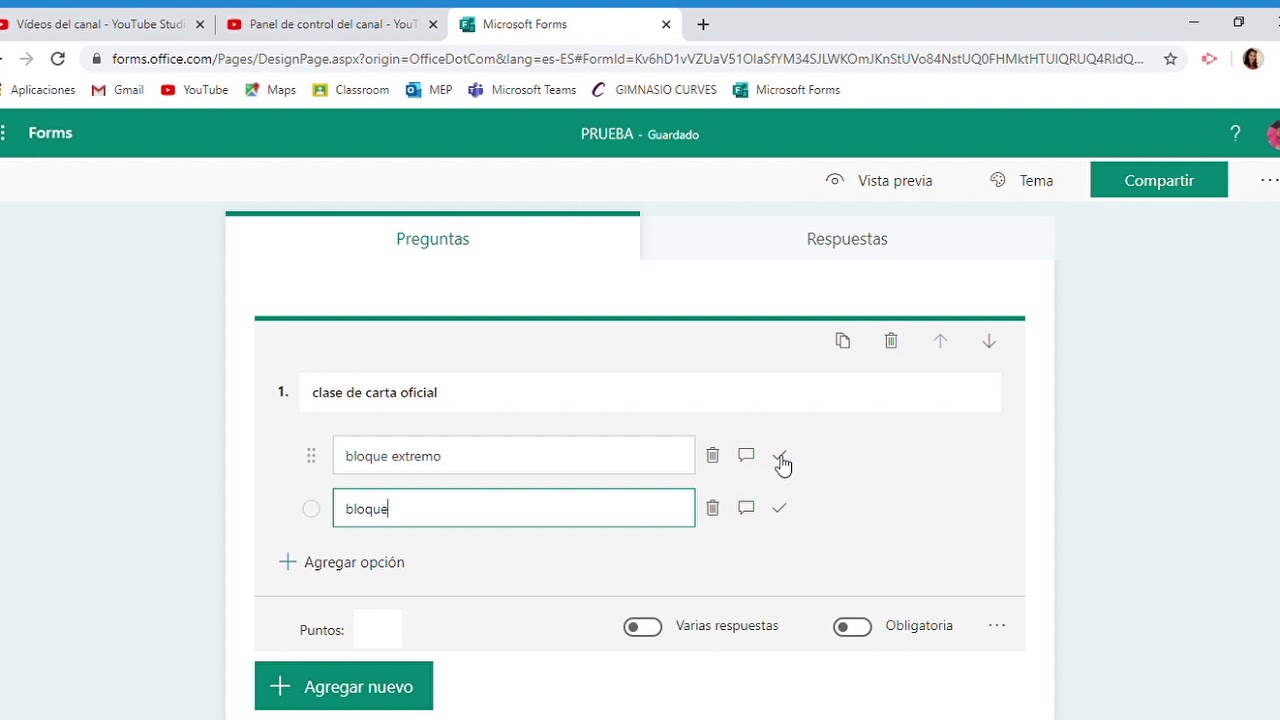1280x720 pixels.
Task: Close the Microsoft Forms browser tab
Action: click(x=667, y=24)
